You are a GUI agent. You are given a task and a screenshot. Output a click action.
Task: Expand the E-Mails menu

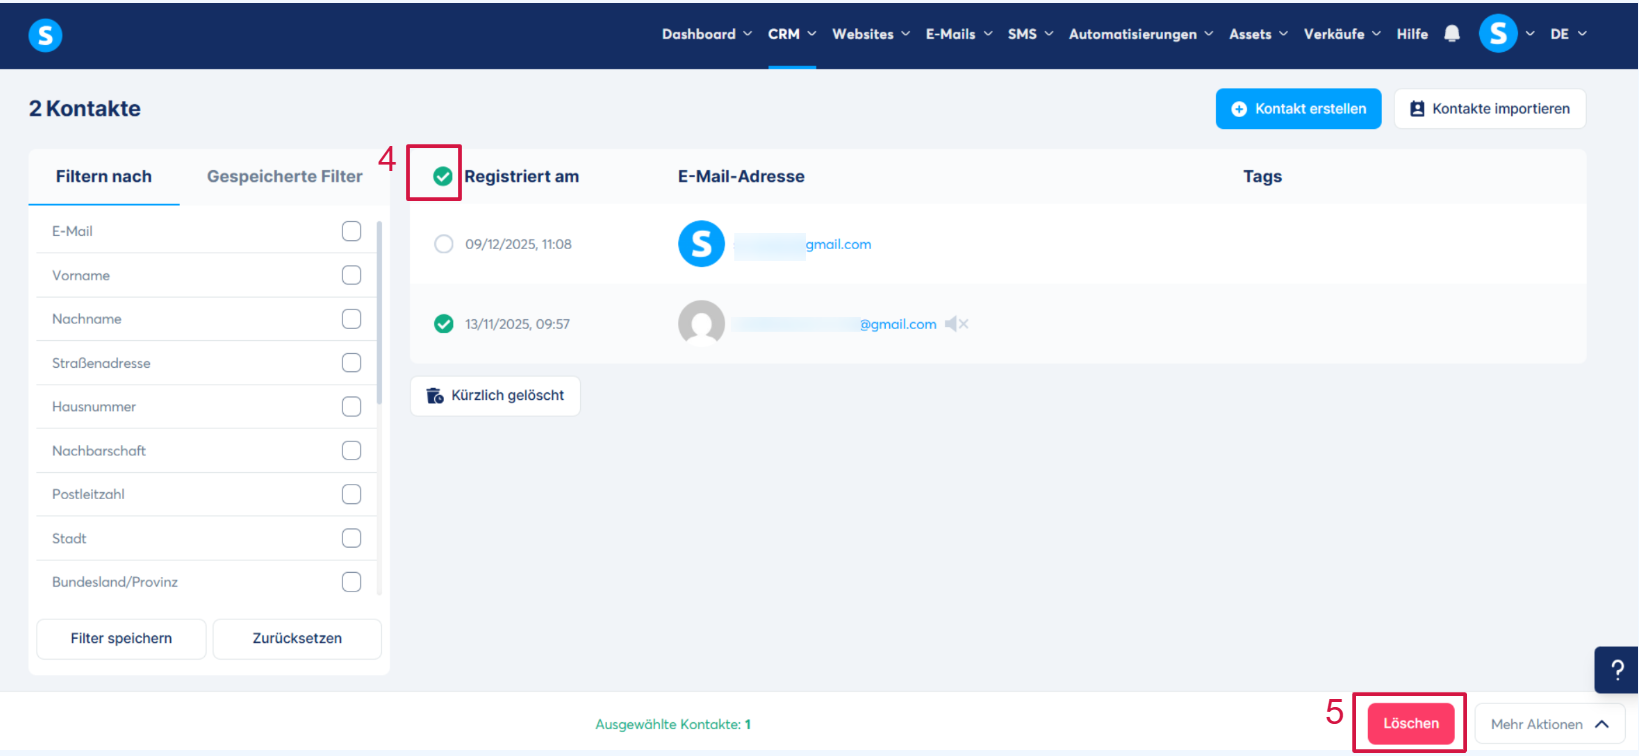959,34
